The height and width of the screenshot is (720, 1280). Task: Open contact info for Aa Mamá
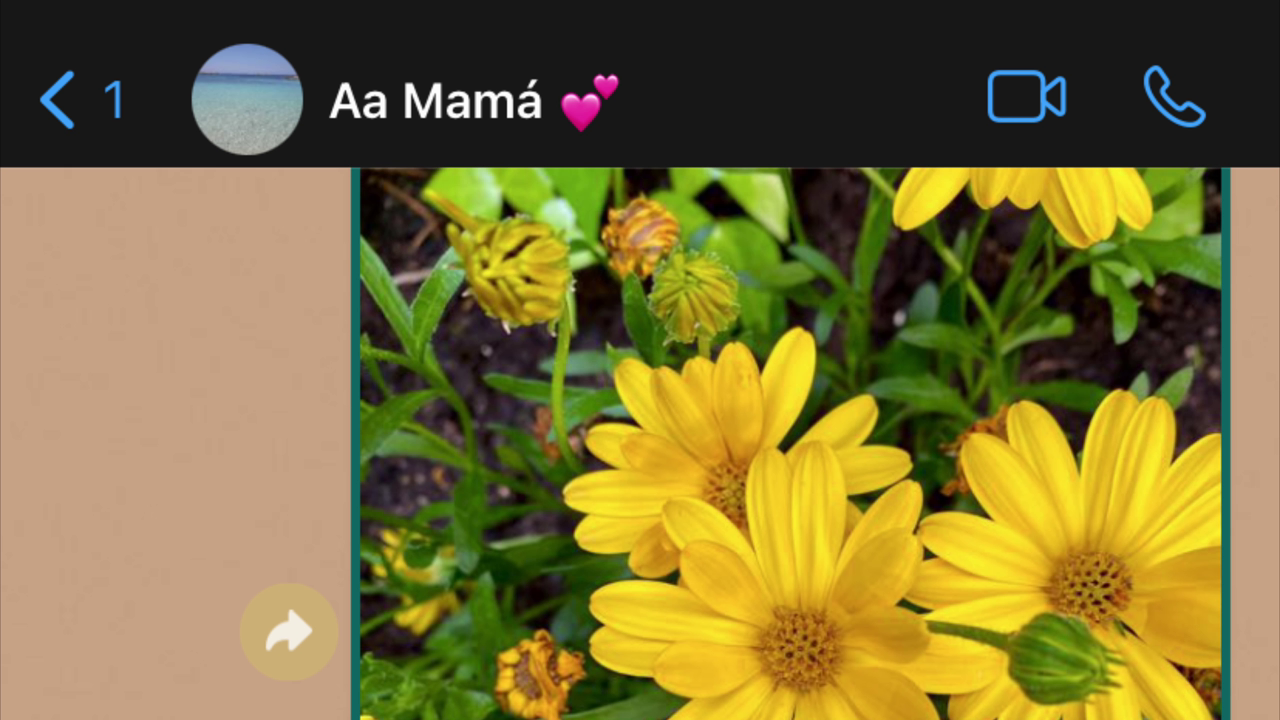tap(436, 101)
